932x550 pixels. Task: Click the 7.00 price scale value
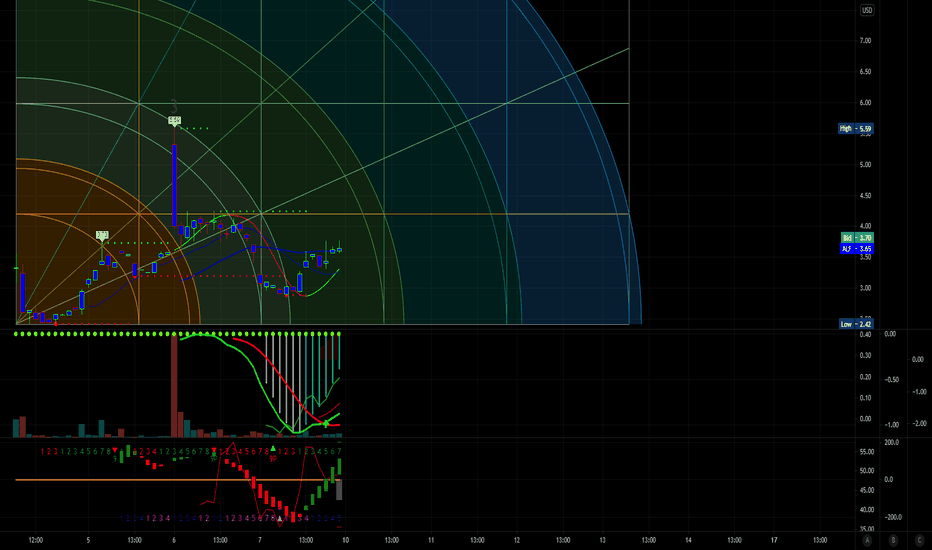coord(865,40)
